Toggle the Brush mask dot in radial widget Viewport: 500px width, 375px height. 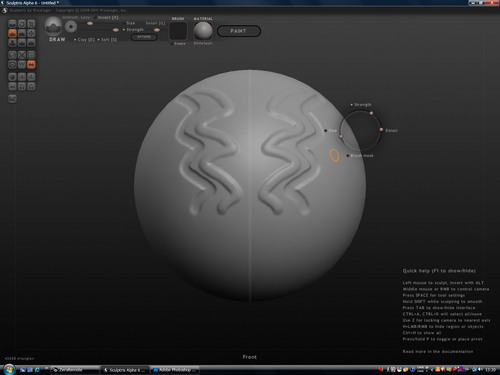(348, 155)
